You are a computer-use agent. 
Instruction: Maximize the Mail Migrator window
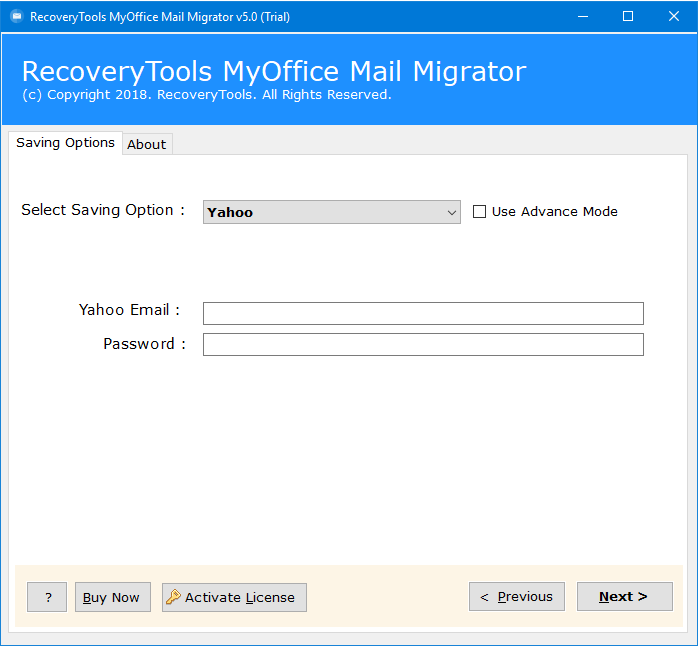coord(628,16)
